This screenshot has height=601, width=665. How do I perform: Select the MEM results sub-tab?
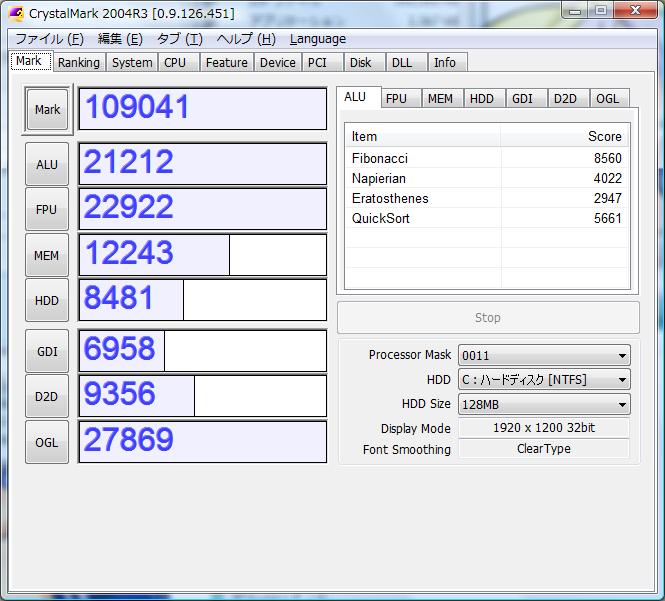click(442, 98)
